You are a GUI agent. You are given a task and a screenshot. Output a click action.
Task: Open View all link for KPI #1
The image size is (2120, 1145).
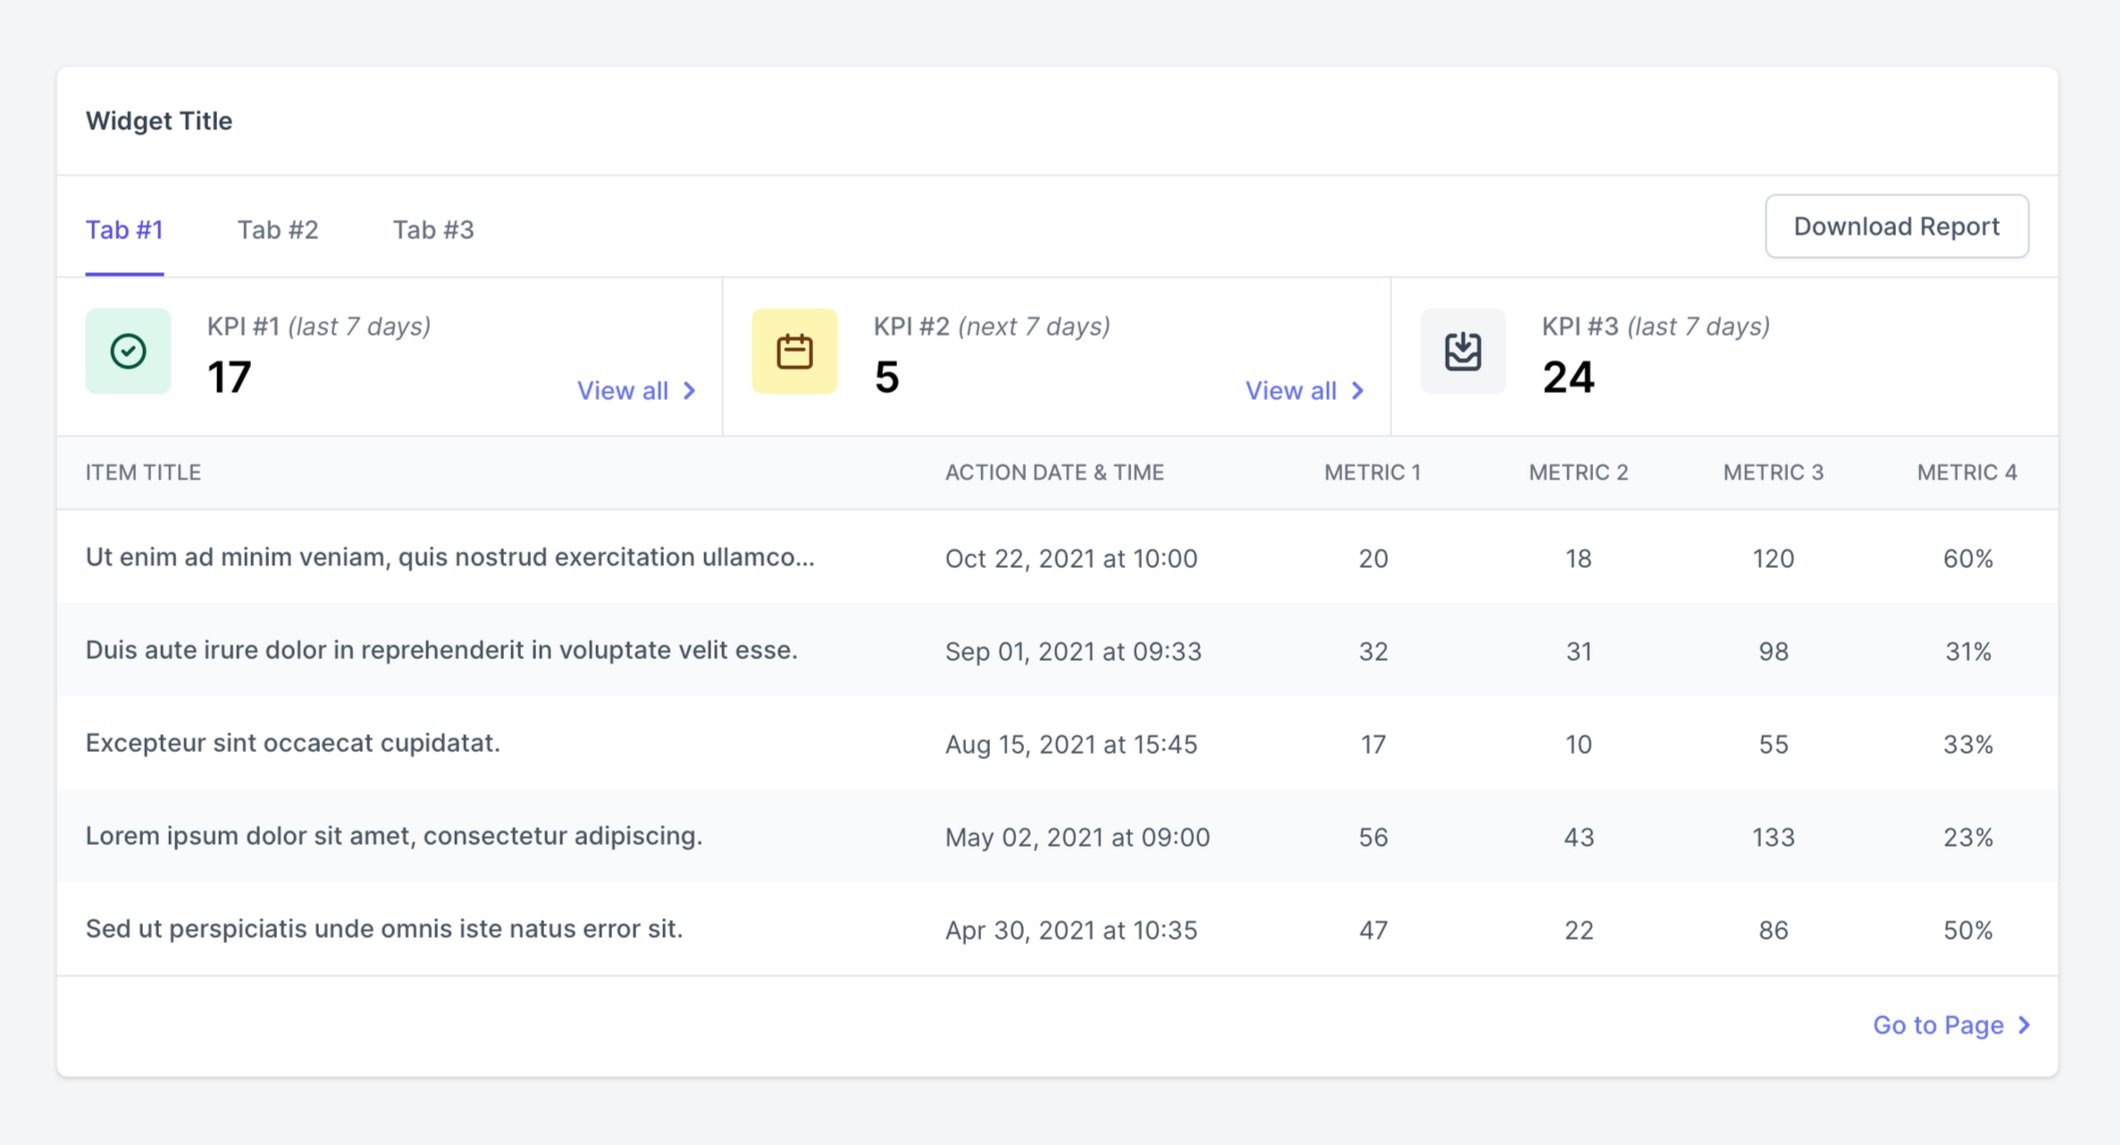622,391
